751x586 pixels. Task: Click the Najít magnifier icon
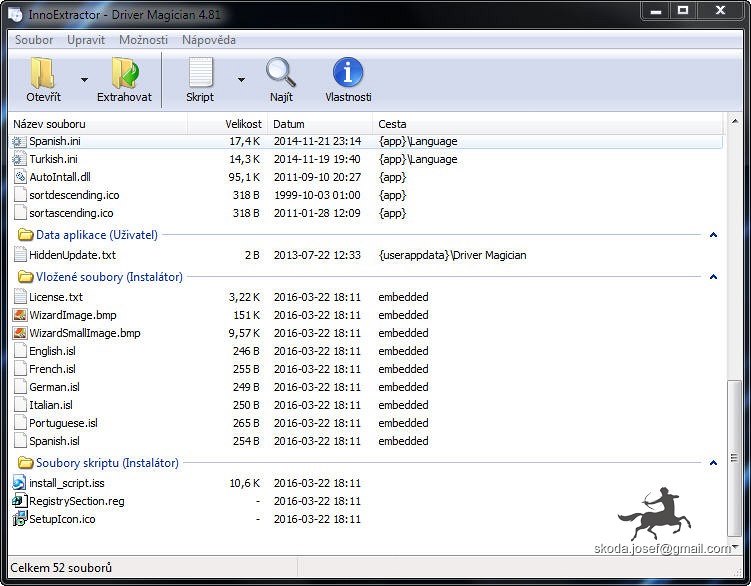point(281,73)
